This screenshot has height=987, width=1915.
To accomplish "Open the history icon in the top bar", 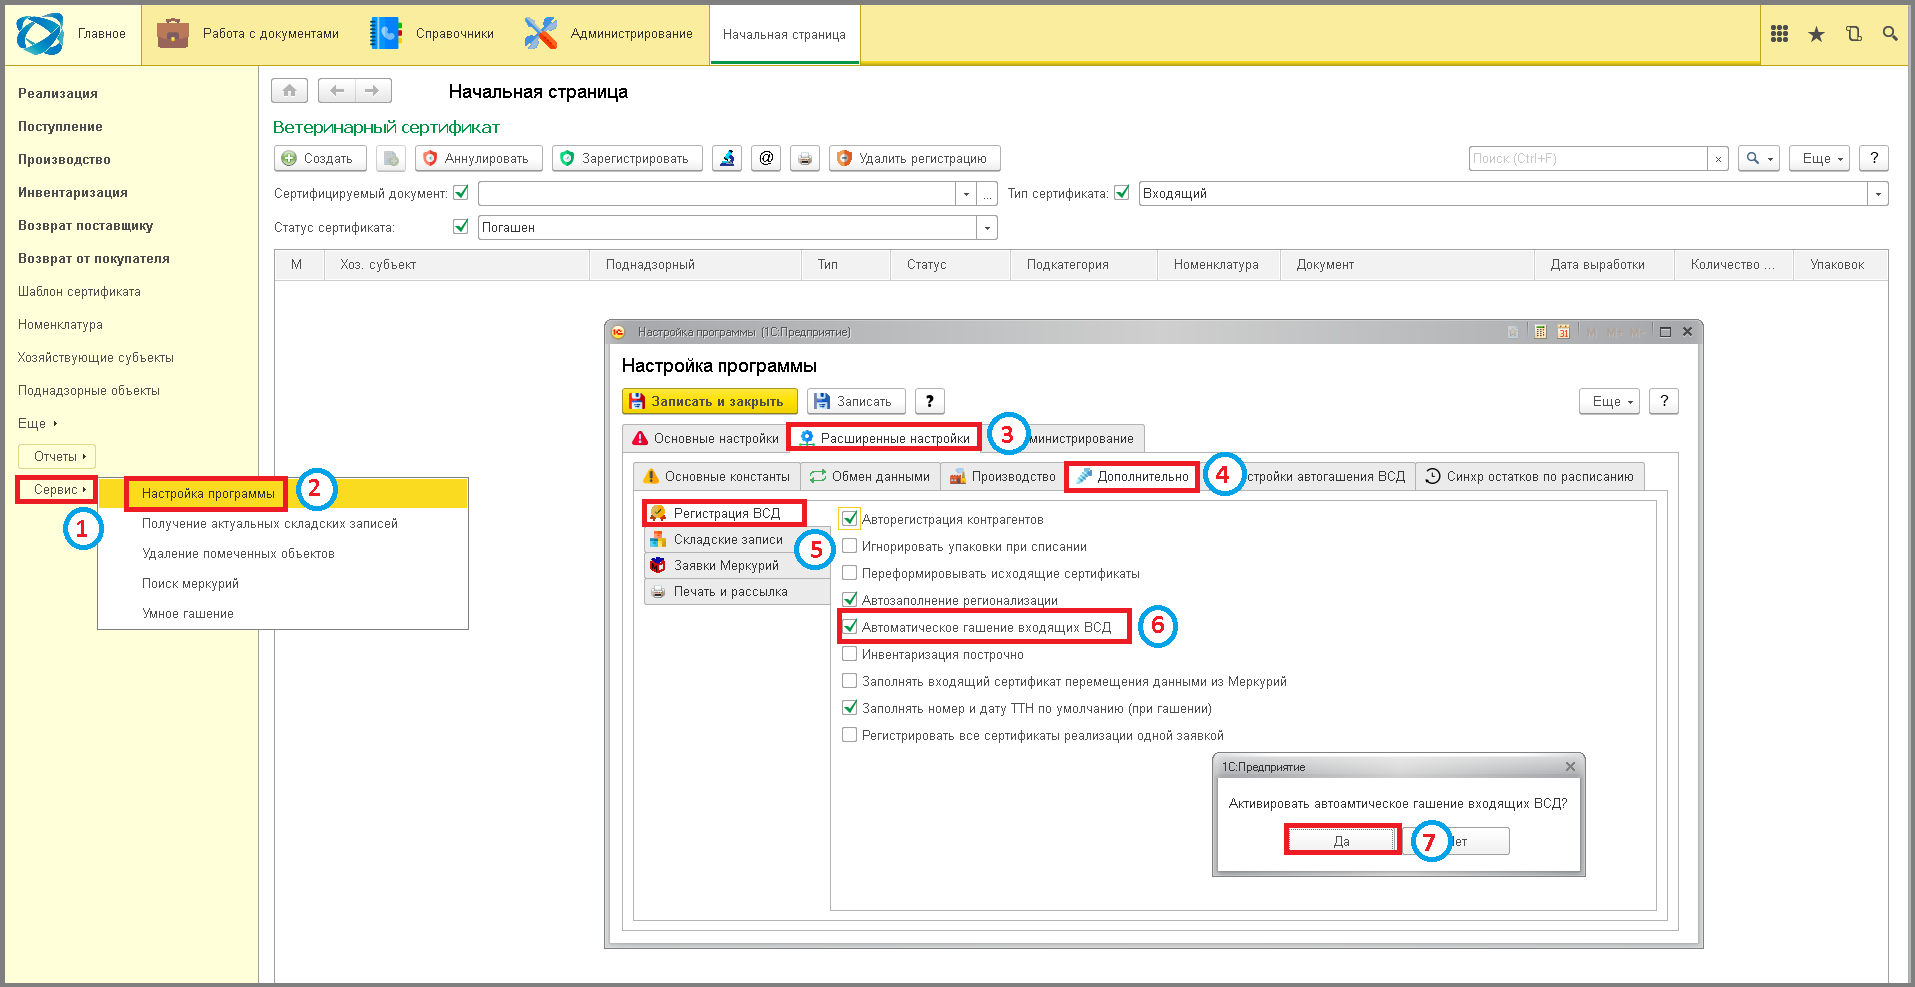I will click(x=1853, y=34).
